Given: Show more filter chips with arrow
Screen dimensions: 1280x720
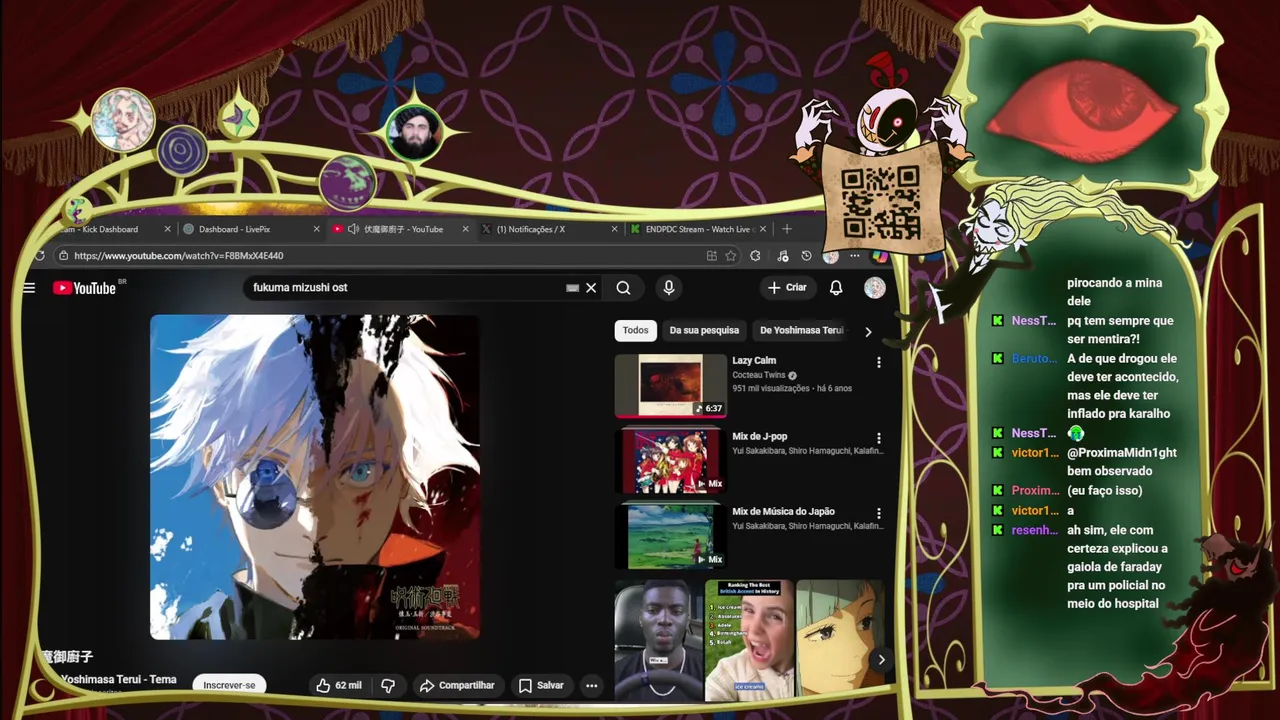Looking at the screenshot, I should (x=867, y=331).
